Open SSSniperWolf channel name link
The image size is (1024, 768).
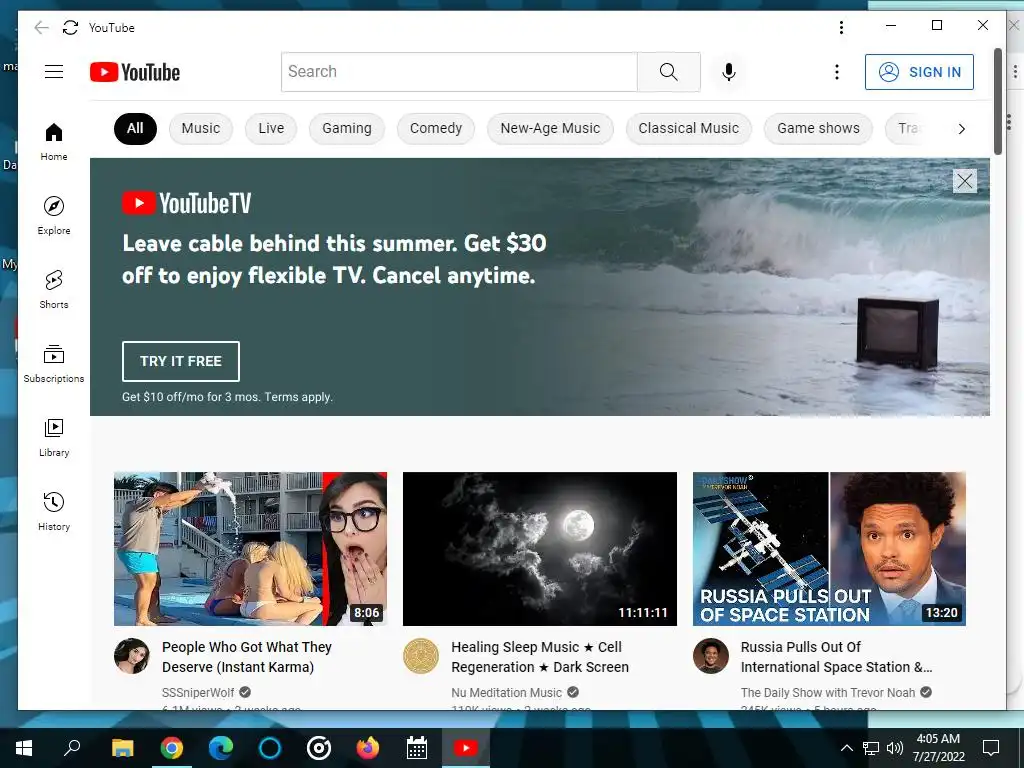tap(198, 693)
